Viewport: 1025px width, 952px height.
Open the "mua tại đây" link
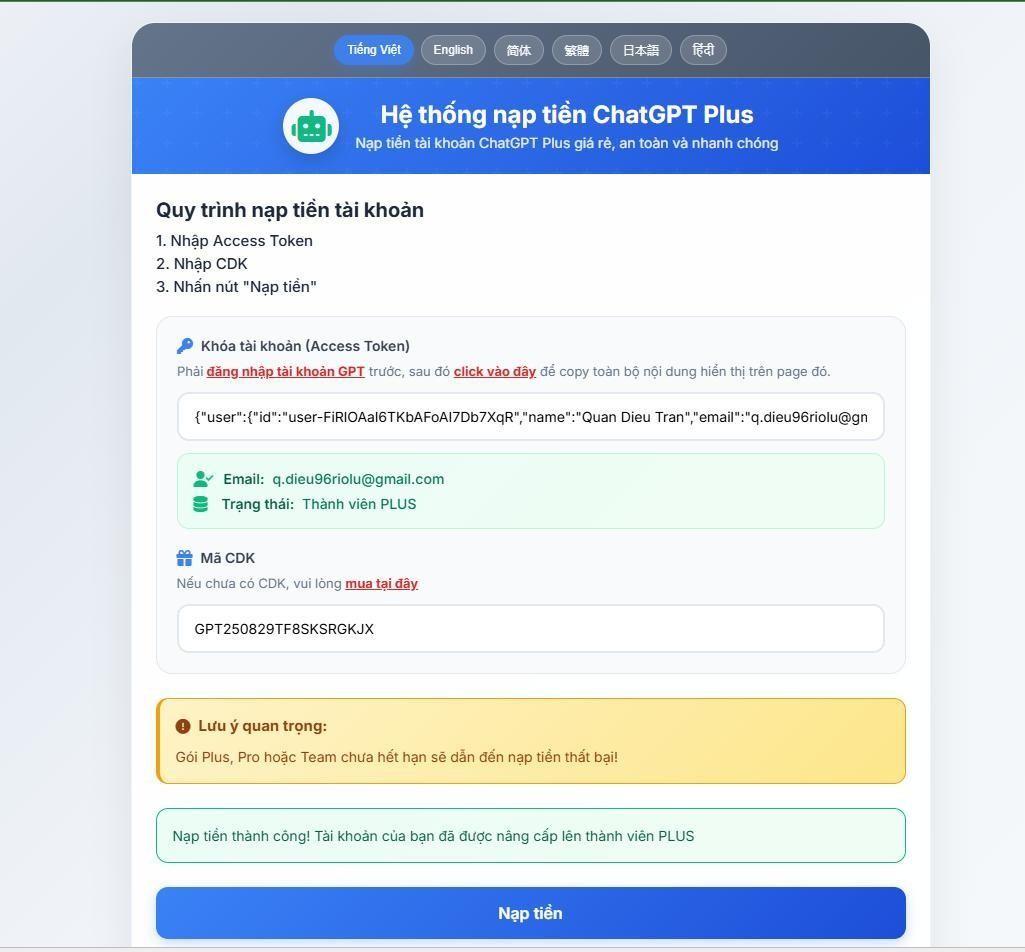381,584
